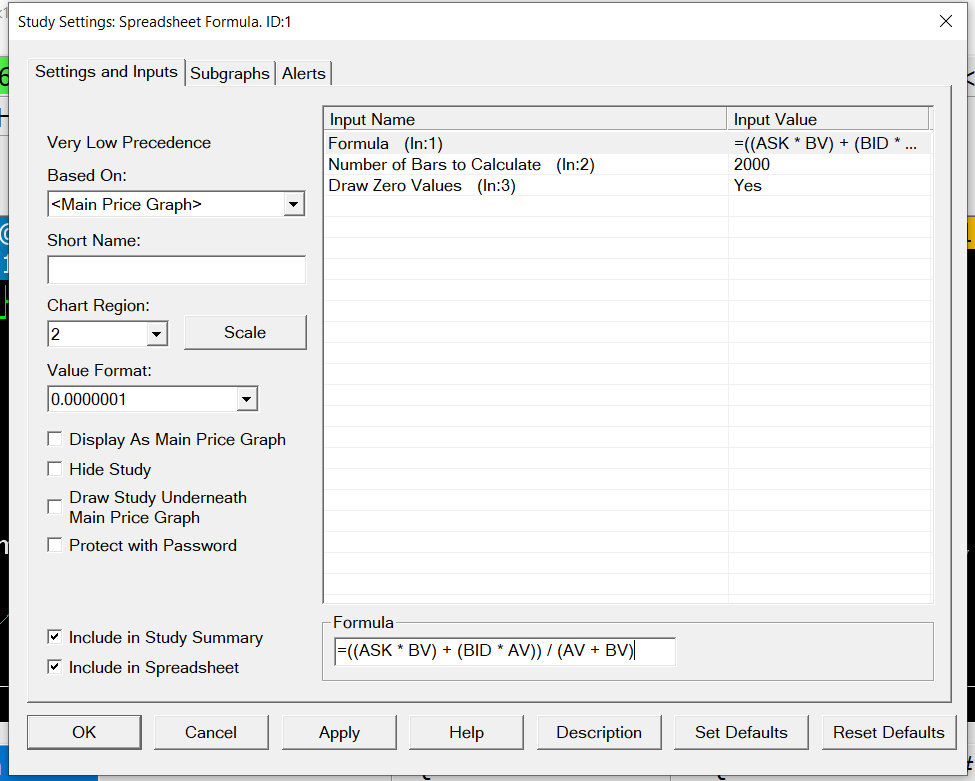Enable Protect with Password option
Image resolution: width=975 pixels, height=781 pixels.
tap(55, 546)
